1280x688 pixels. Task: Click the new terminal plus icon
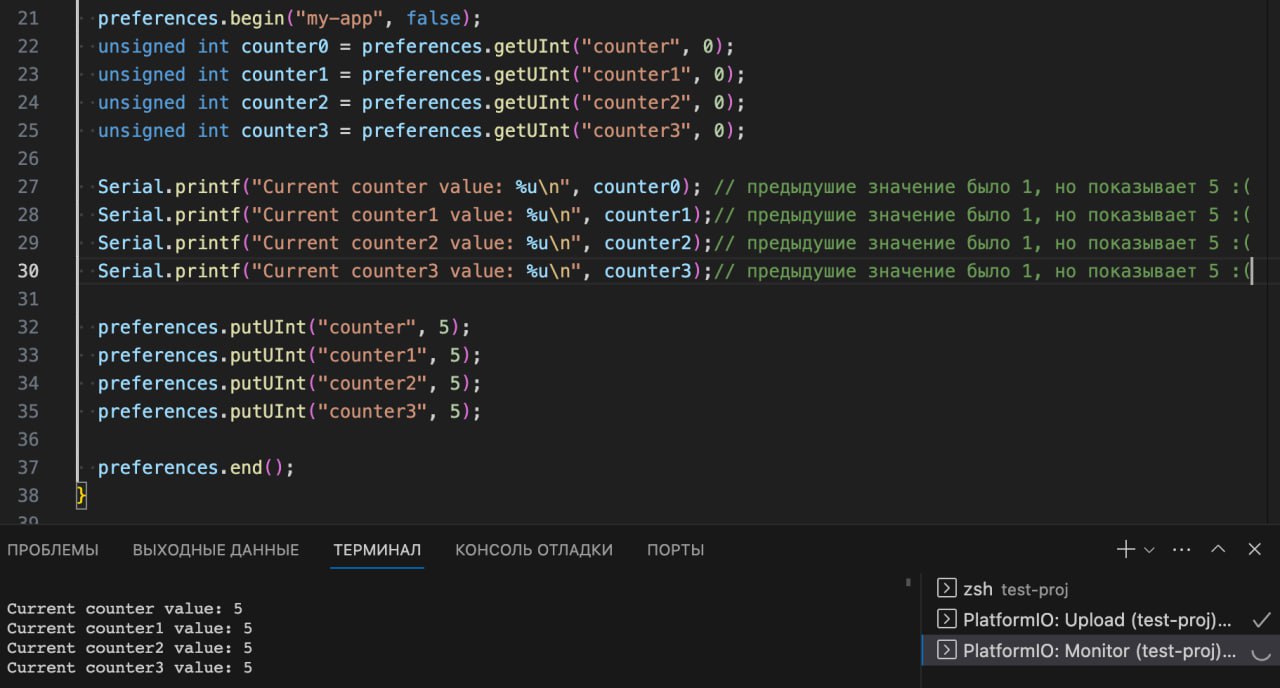pos(1126,549)
